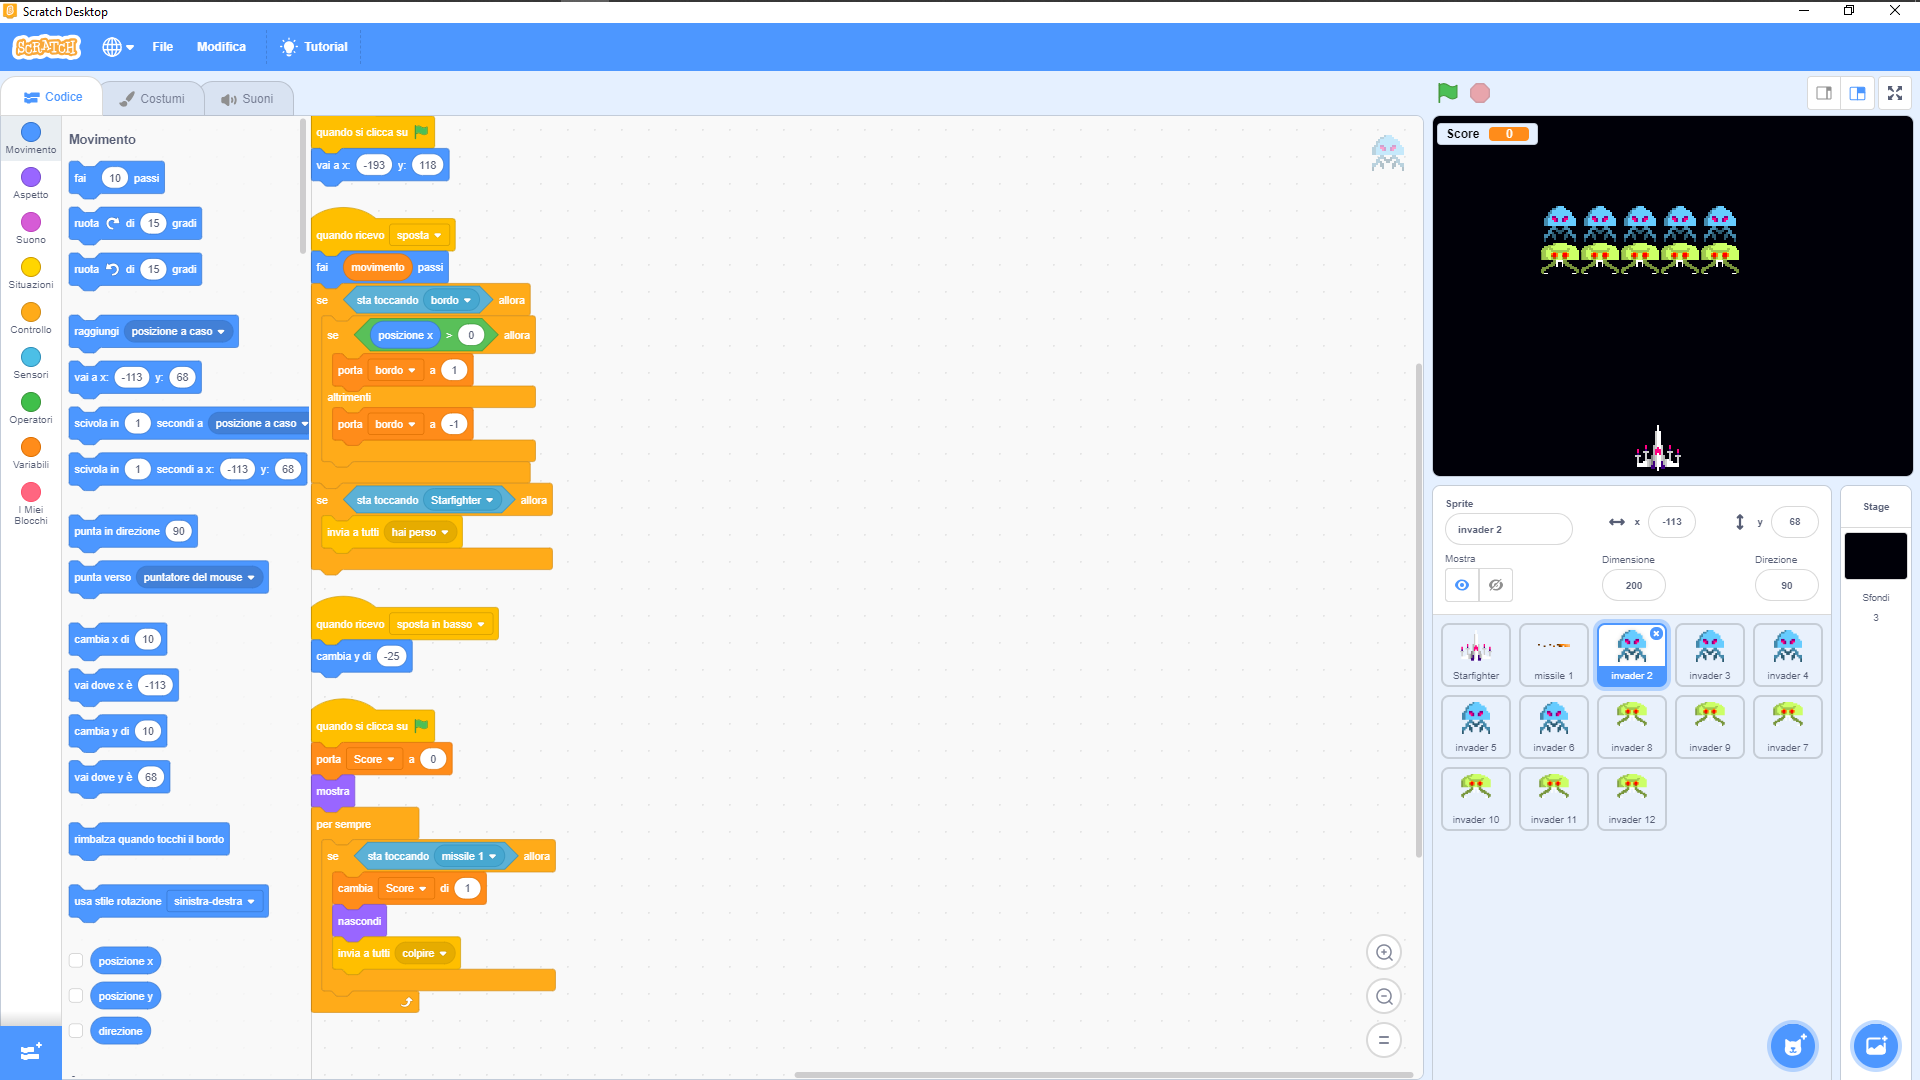Hide invader 2 with the crossed-eye toggle
The width and height of the screenshot is (1920, 1080).
tap(1495, 585)
